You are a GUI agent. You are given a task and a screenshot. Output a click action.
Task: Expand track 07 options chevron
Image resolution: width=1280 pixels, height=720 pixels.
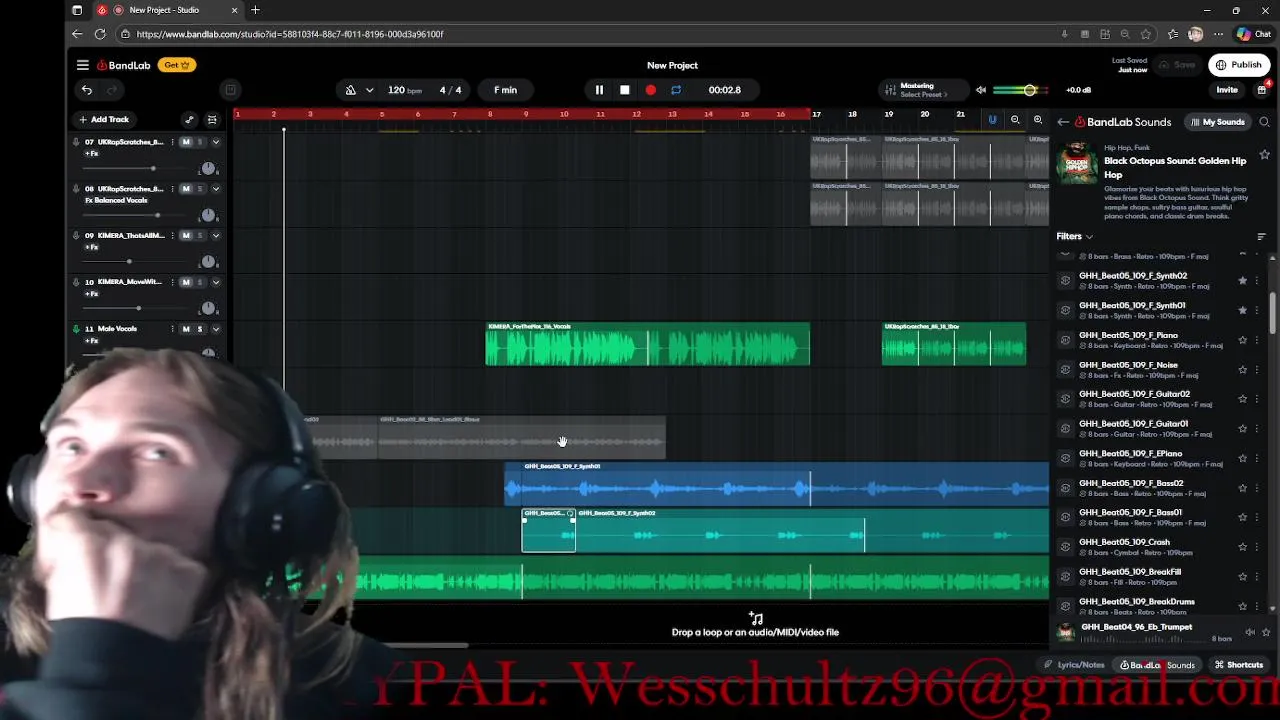click(x=215, y=142)
